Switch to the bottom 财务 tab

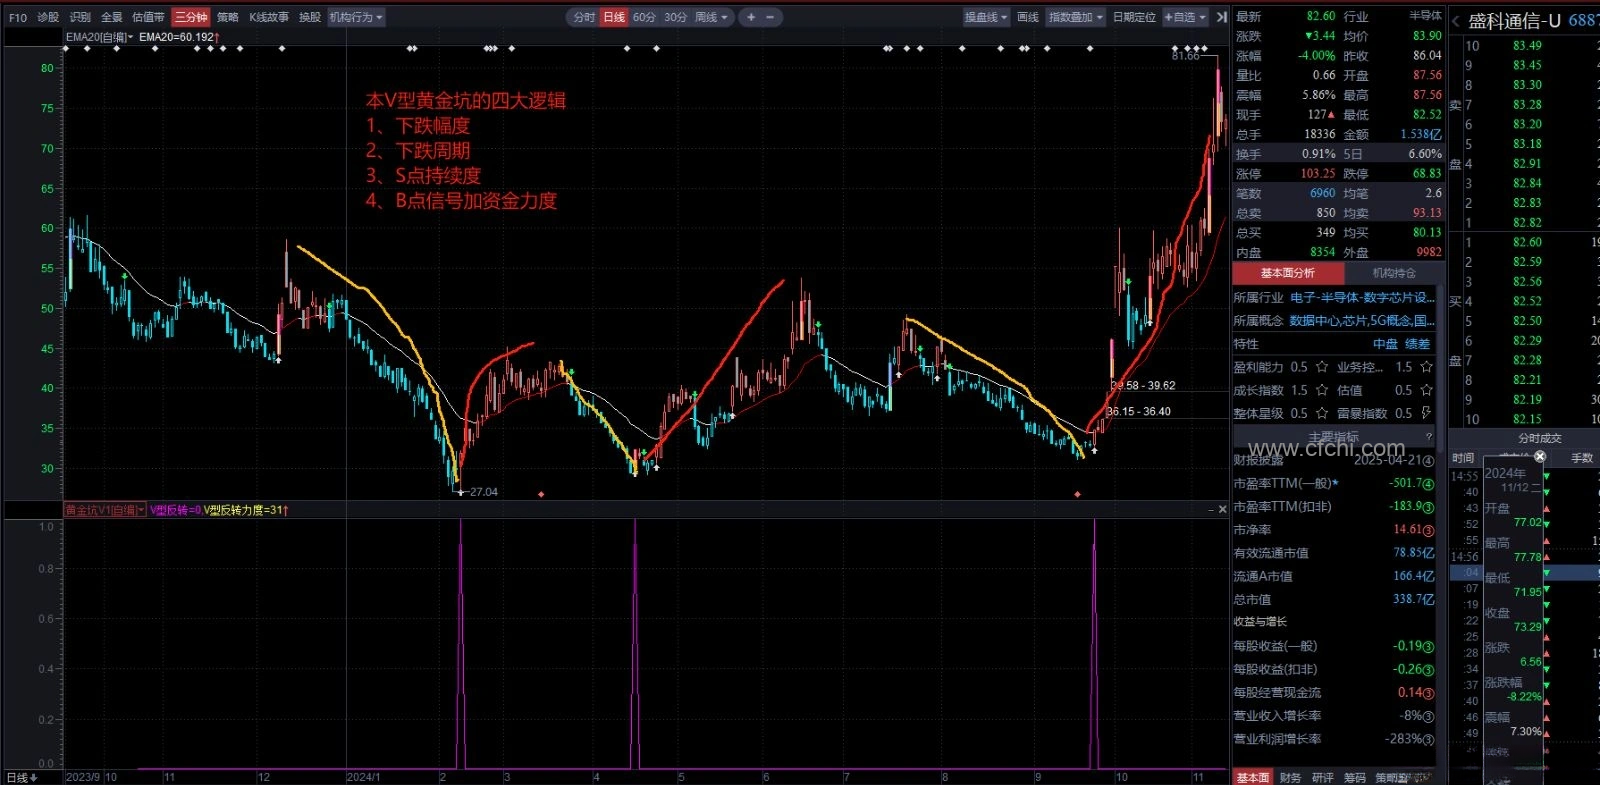click(1290, 777)
